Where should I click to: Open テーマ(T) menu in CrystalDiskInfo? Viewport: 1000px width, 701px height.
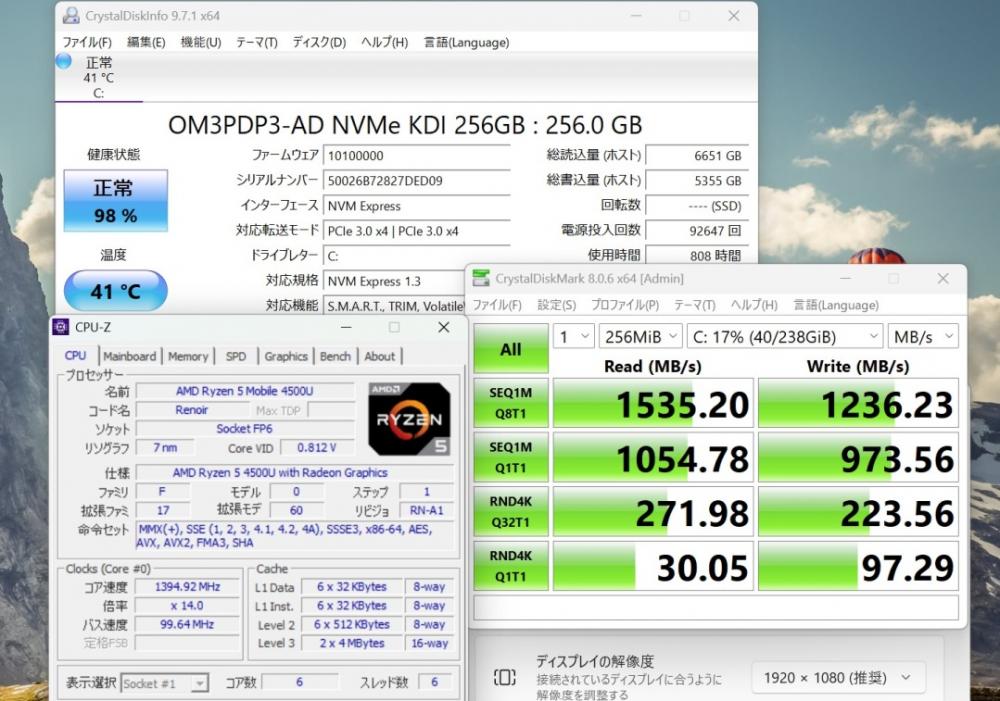257,43
